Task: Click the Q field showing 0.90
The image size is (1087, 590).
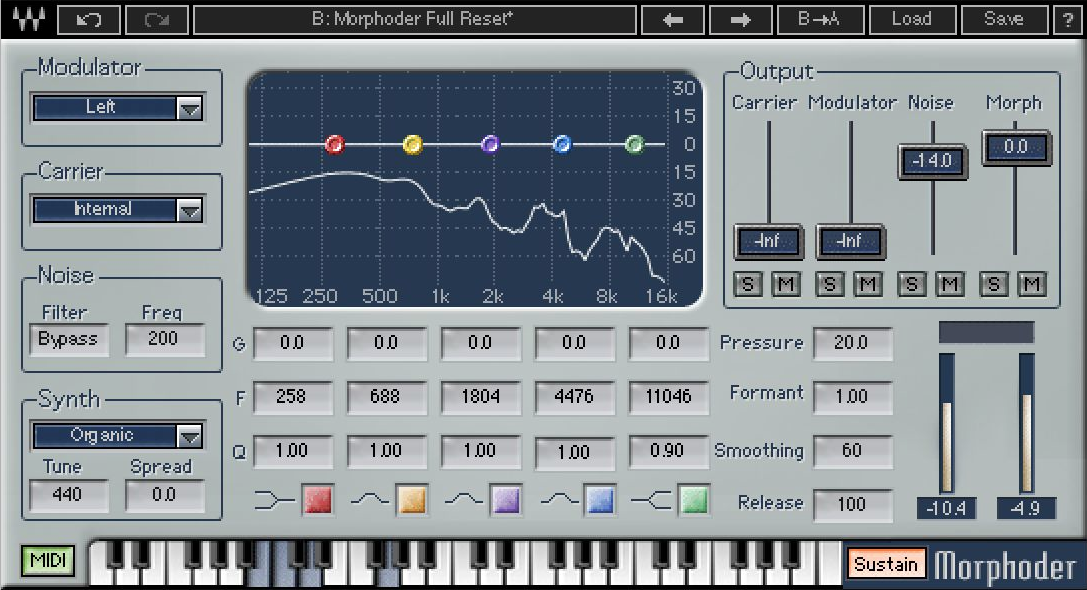Action: [x=668, y=451]
